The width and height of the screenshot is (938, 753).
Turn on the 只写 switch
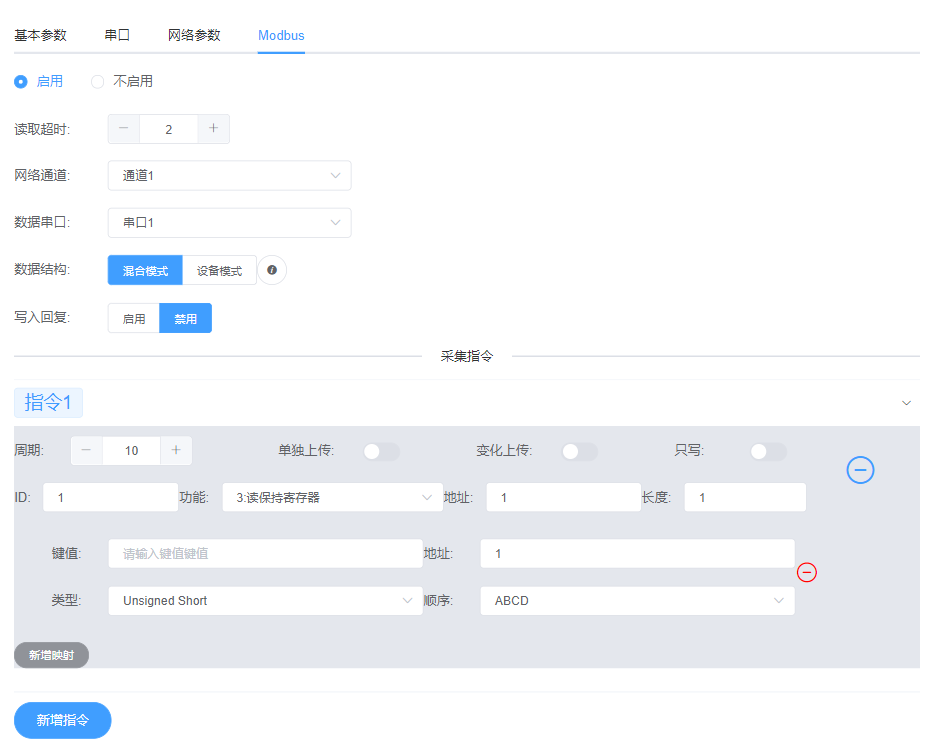pos(767,452)
